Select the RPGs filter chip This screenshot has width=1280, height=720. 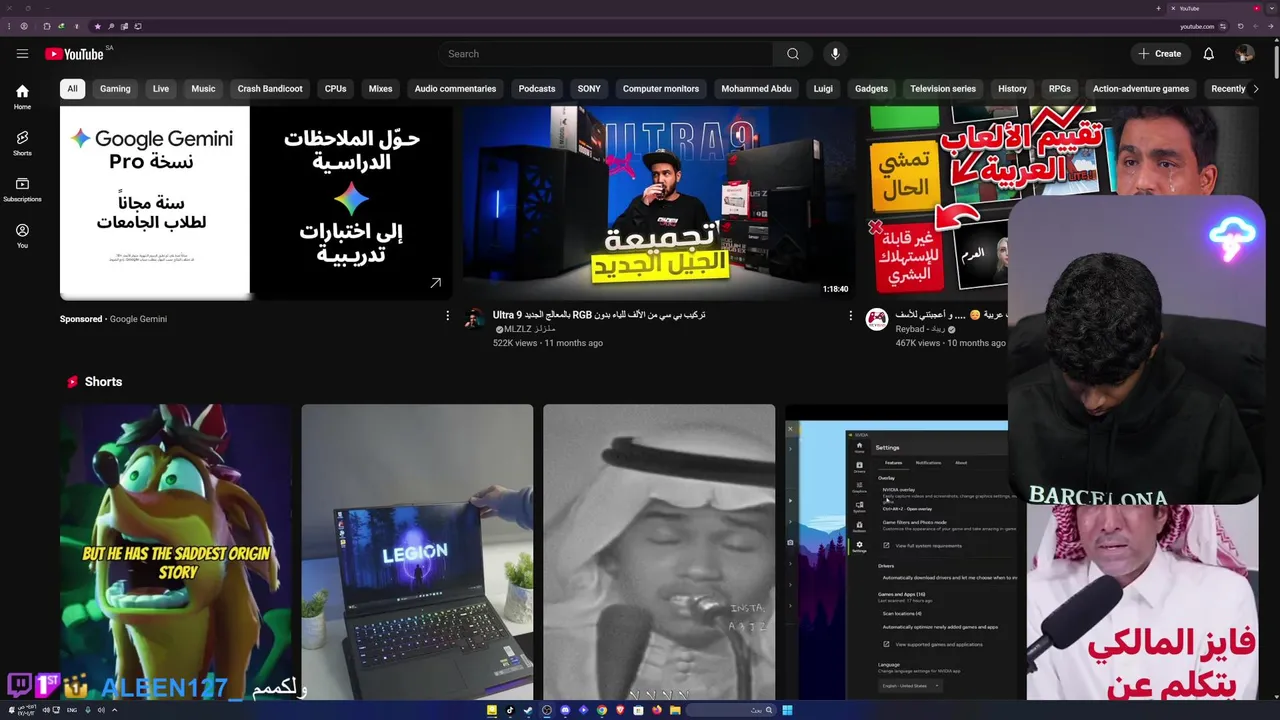(x=1059, y=89)
